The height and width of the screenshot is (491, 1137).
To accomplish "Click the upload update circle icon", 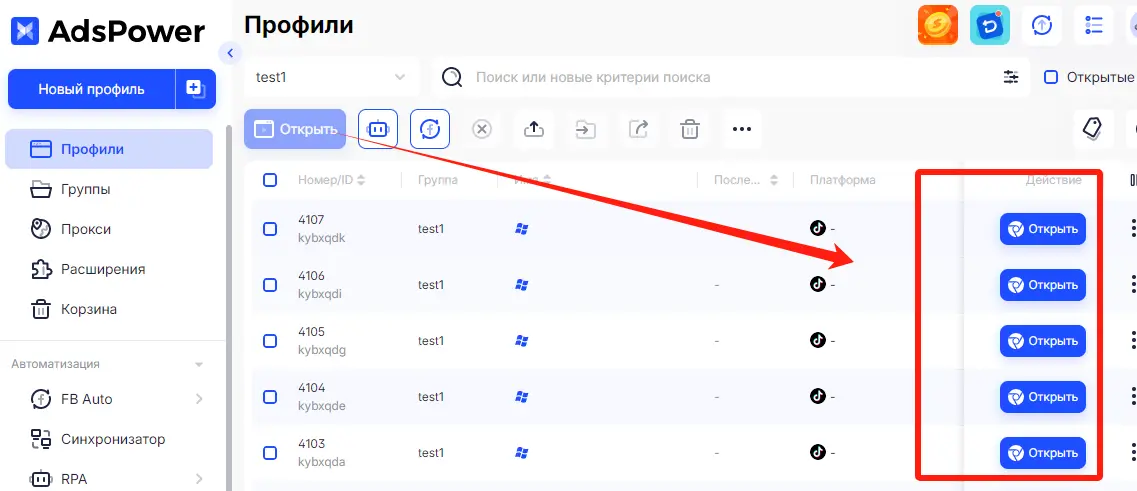I will click(x=1042, y=25).
